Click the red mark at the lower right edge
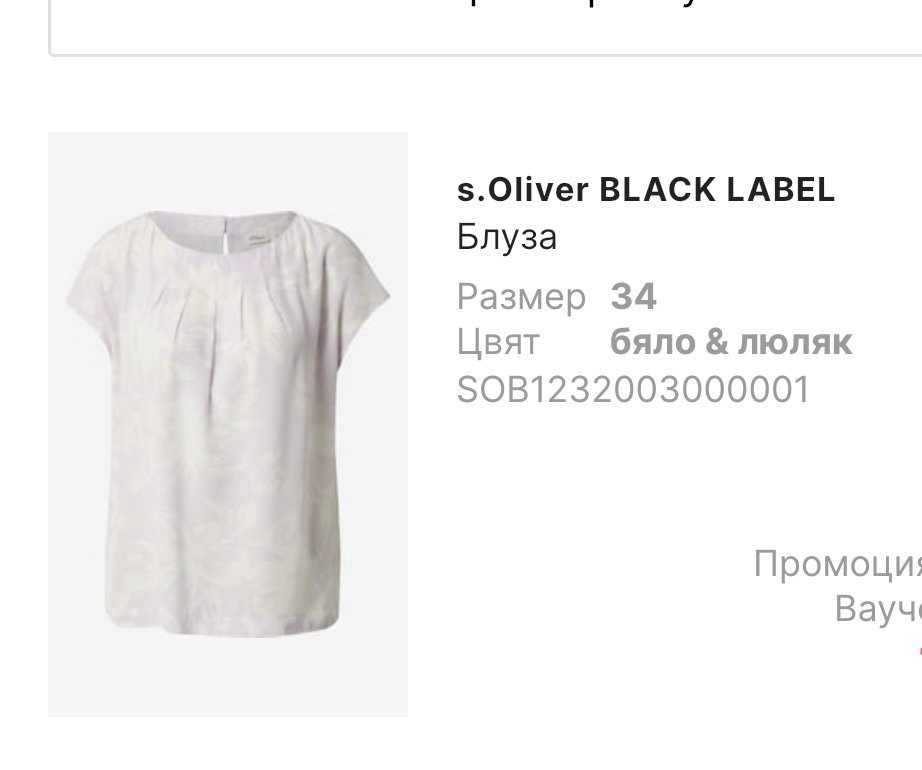922x770 pixels. click(x=920, y=651)
